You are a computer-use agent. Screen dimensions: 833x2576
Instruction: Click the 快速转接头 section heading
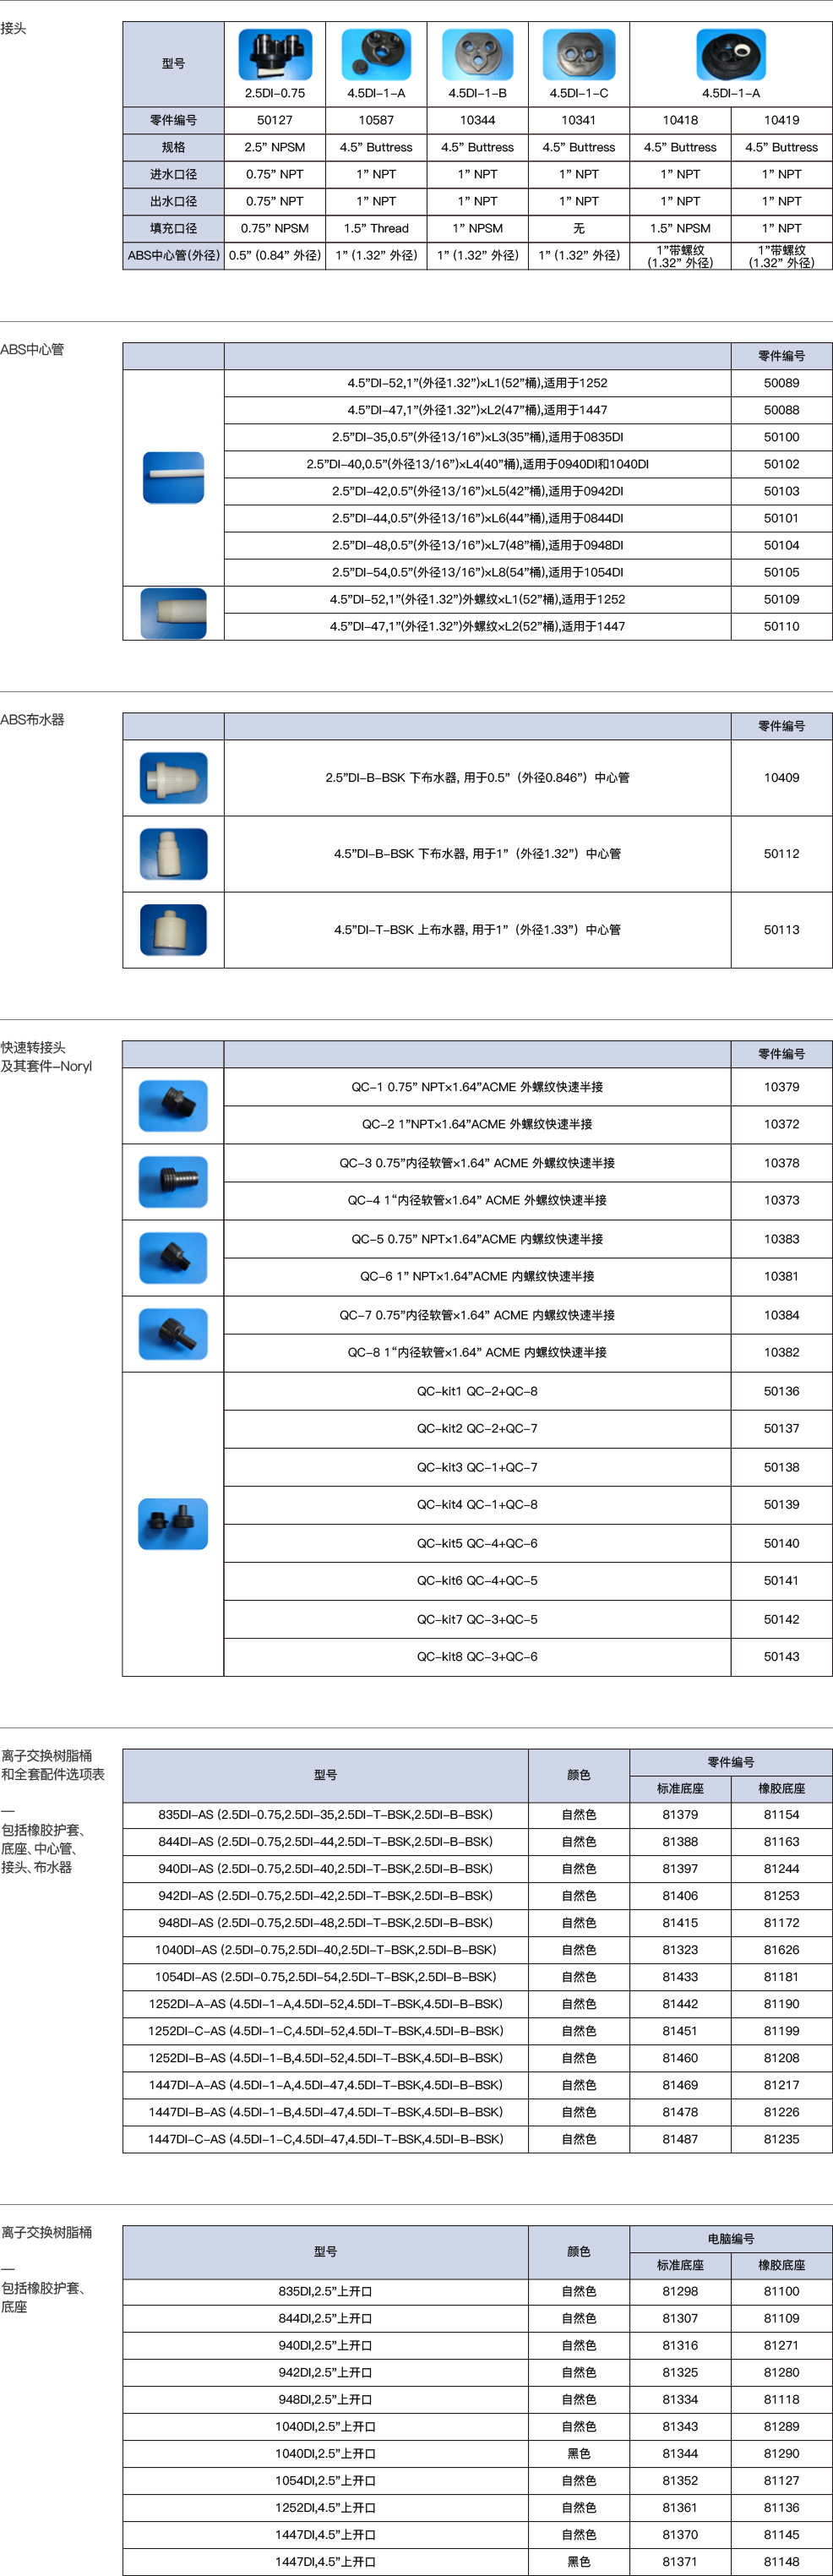click(33, 1047)
